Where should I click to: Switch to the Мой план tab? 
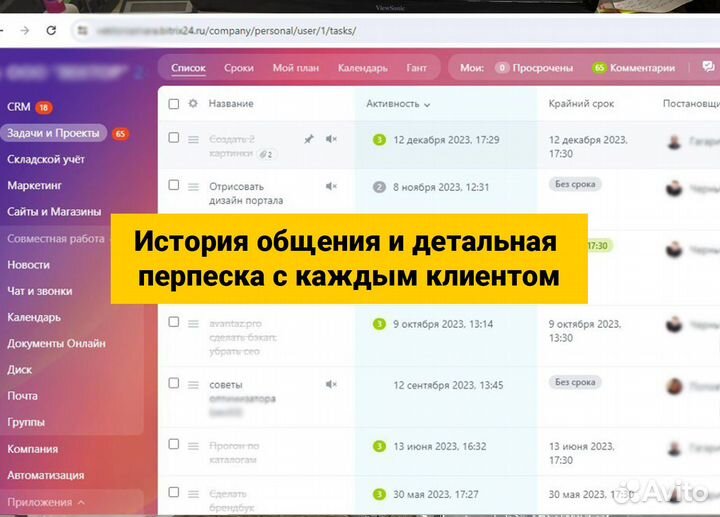tap(296, 68)
